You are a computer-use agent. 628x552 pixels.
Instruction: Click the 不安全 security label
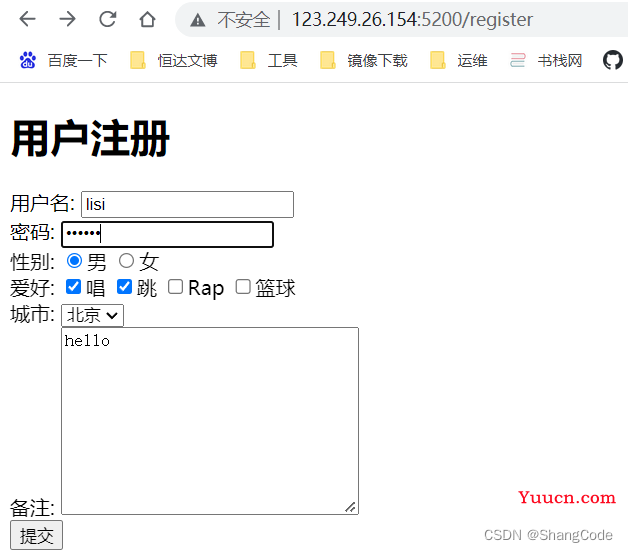click(244, 19)
